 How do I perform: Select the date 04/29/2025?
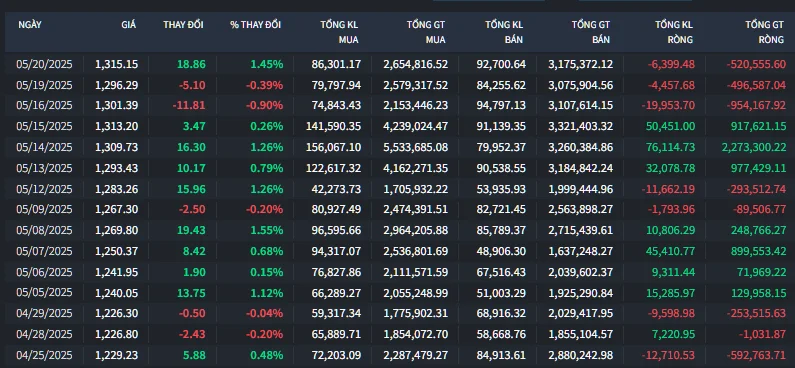click(44, 314)
